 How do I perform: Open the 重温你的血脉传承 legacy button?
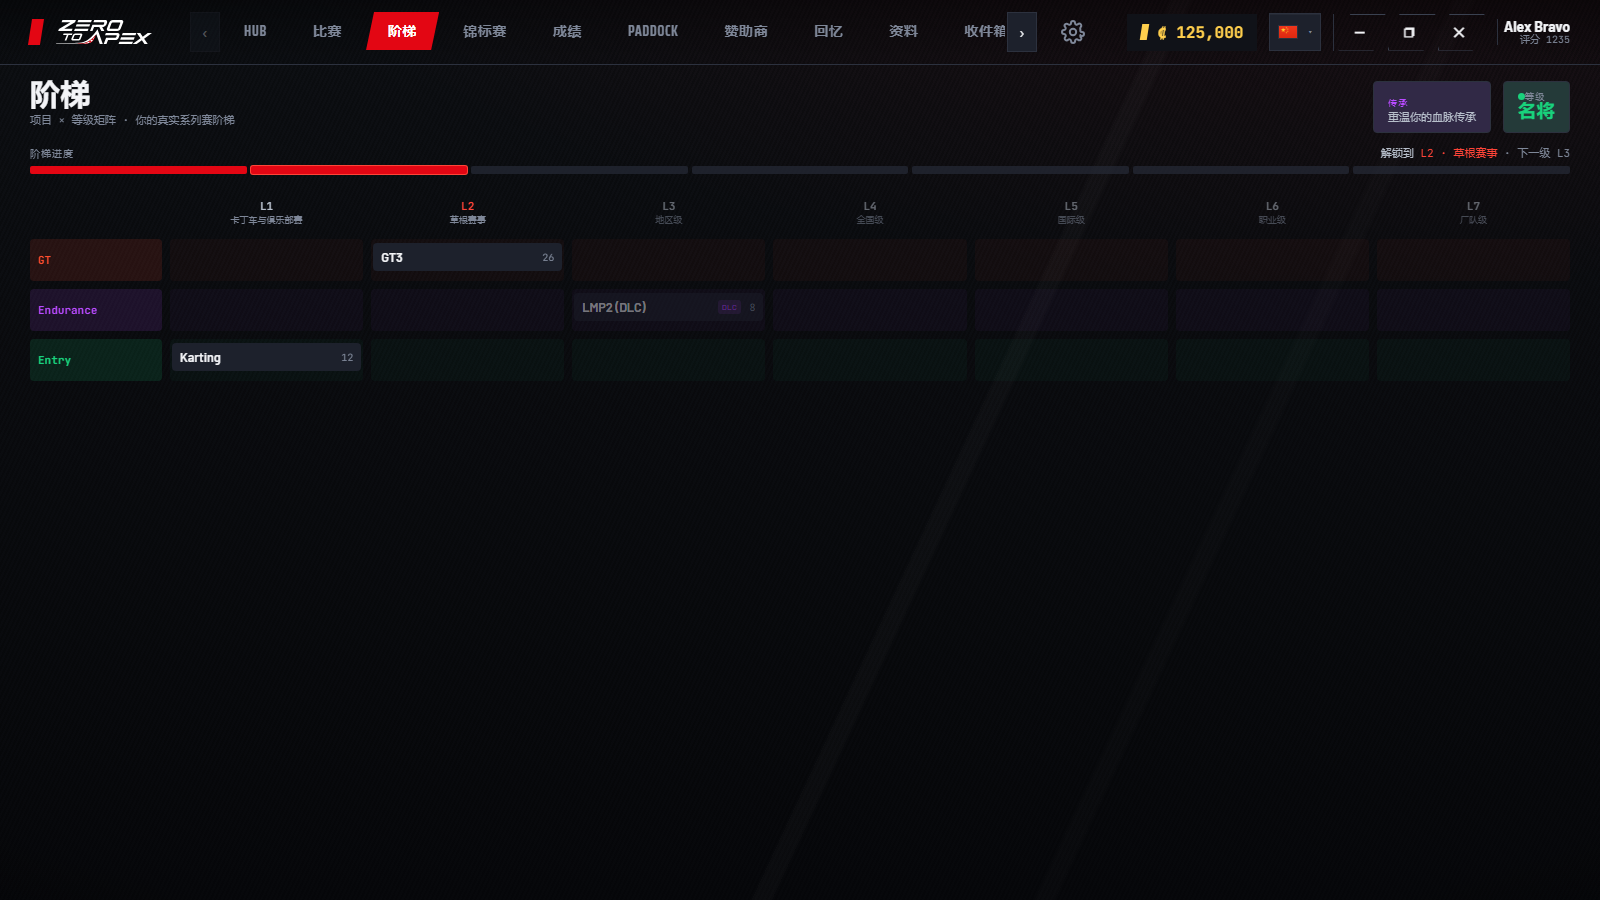coord(1431,107)
